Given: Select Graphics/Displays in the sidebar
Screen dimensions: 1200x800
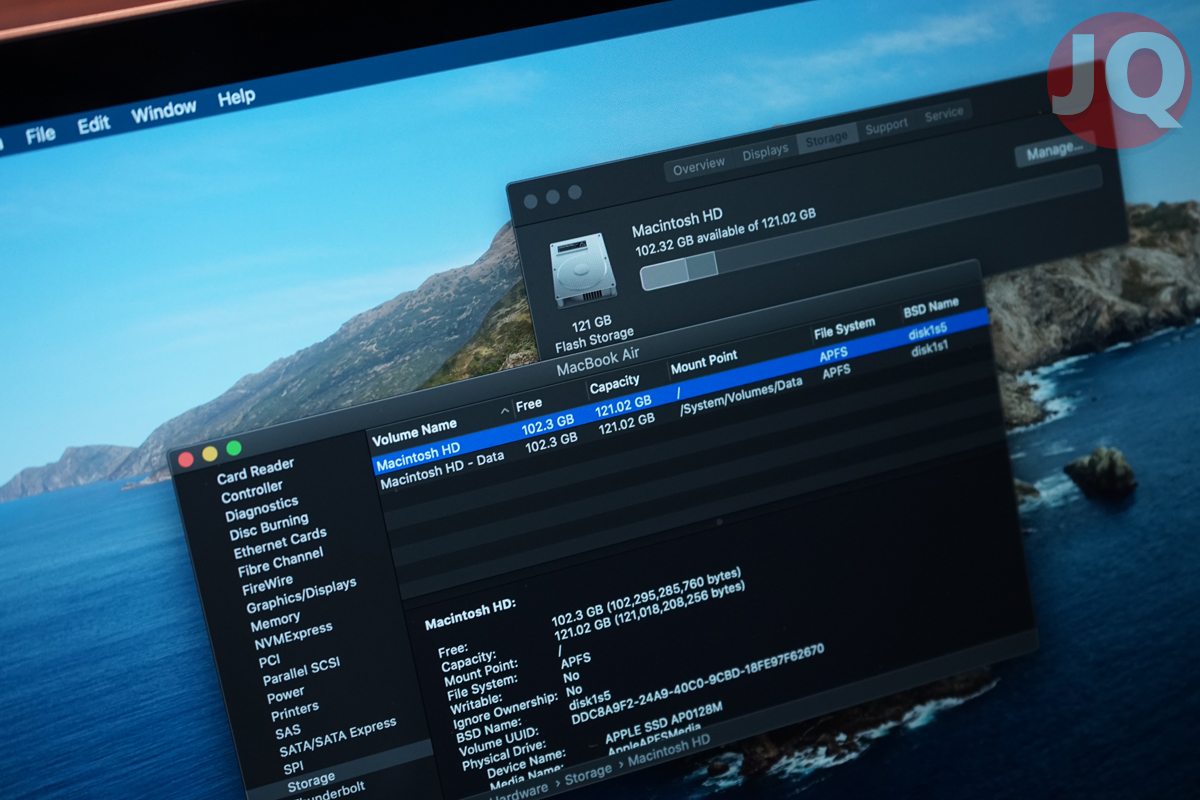Looking at the screenshot, I should pyautogui.click(x=301, y=596).
